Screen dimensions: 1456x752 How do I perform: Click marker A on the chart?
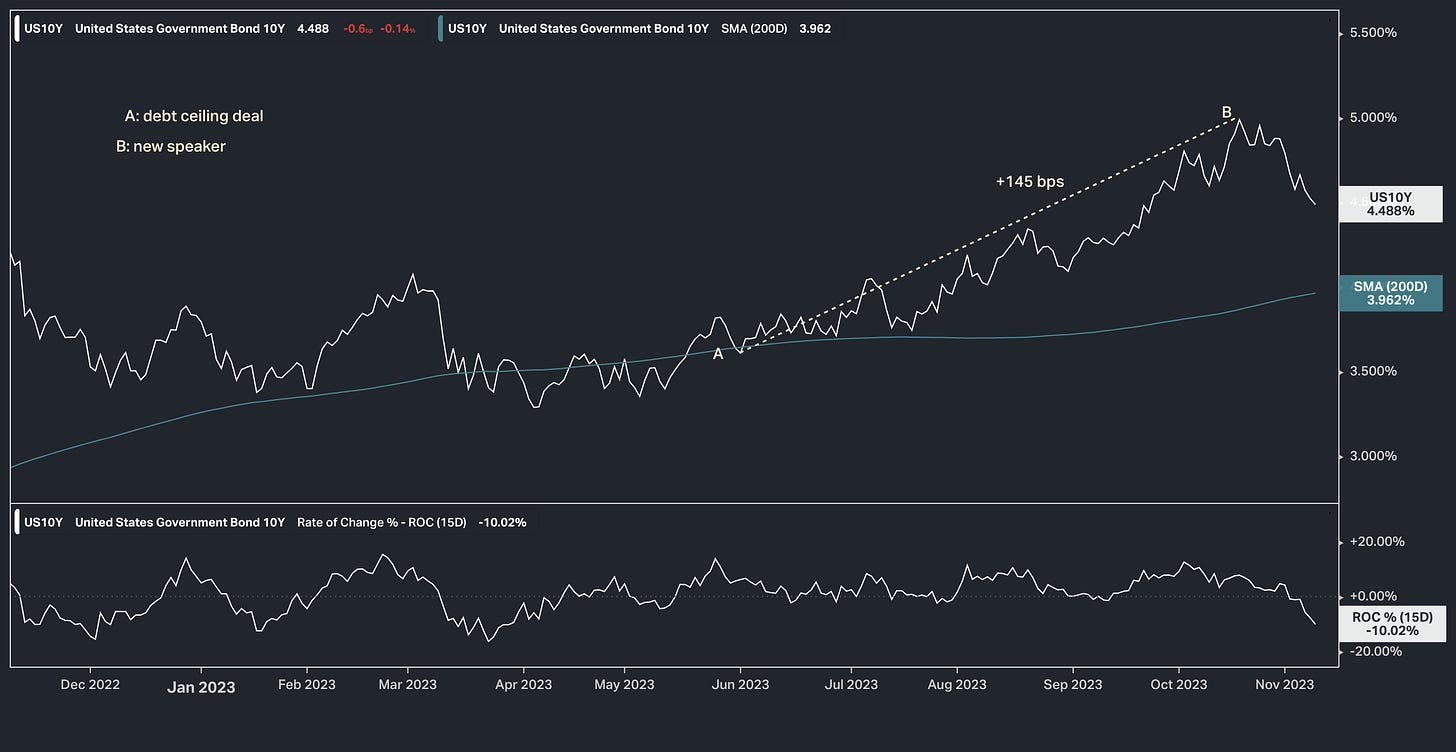[717, 353]
